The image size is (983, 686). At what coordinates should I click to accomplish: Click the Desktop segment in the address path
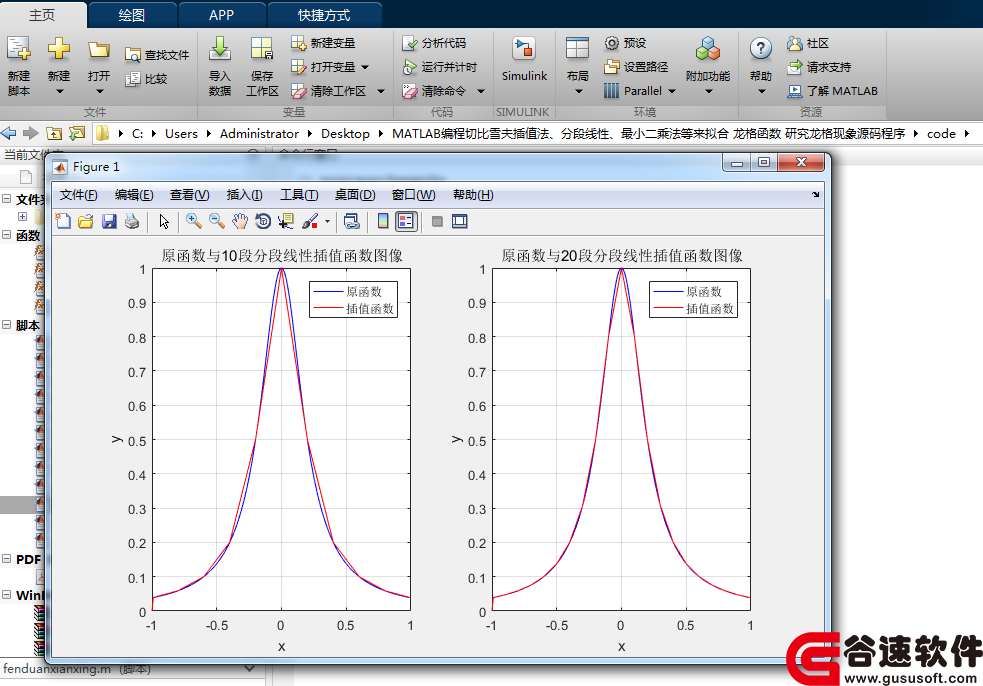pos(345,134)
